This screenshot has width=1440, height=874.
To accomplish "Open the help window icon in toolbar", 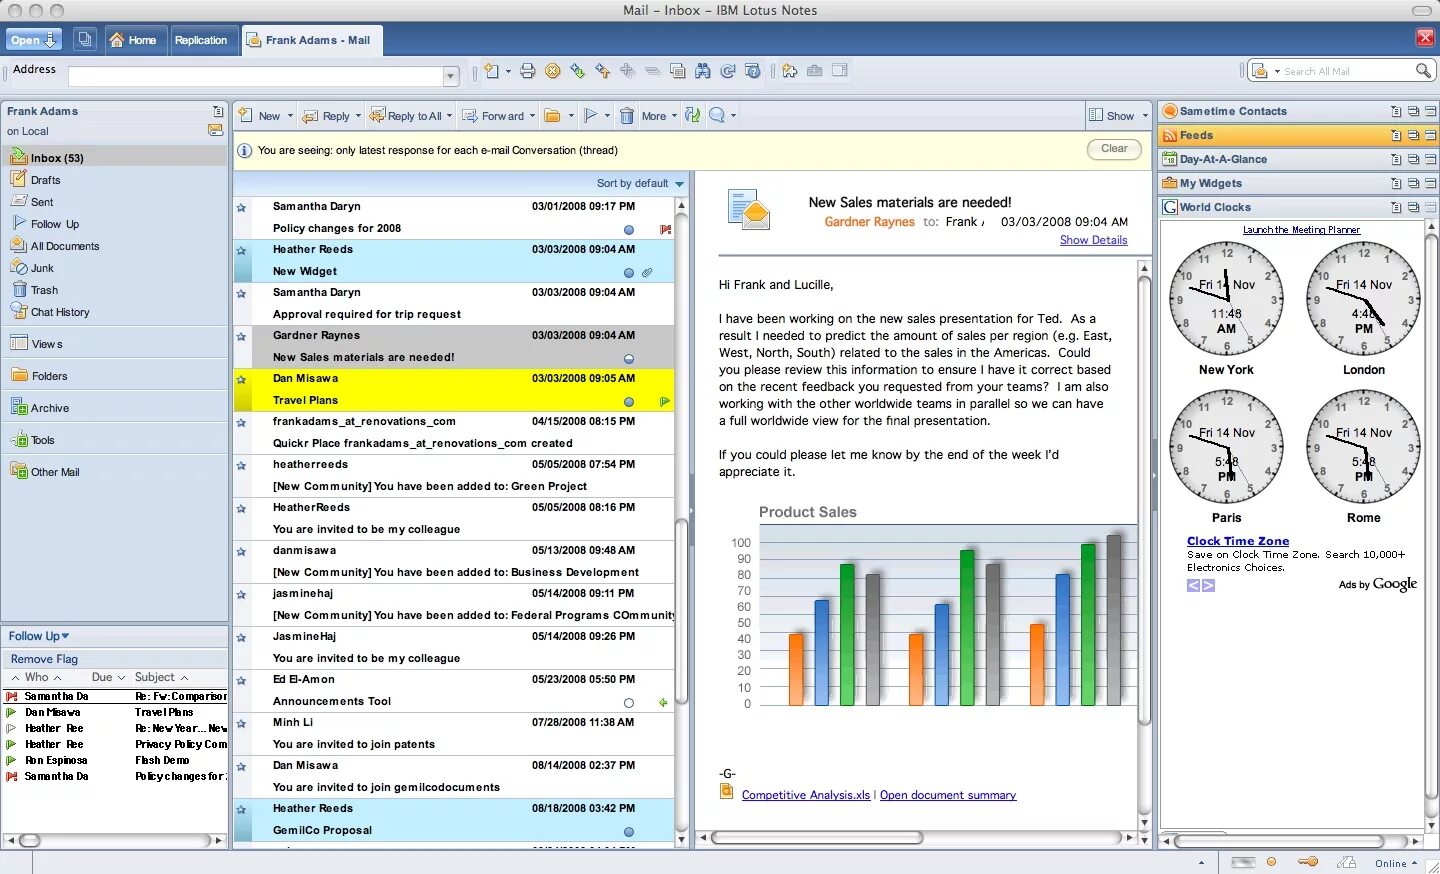I will (x=753, y=71).
